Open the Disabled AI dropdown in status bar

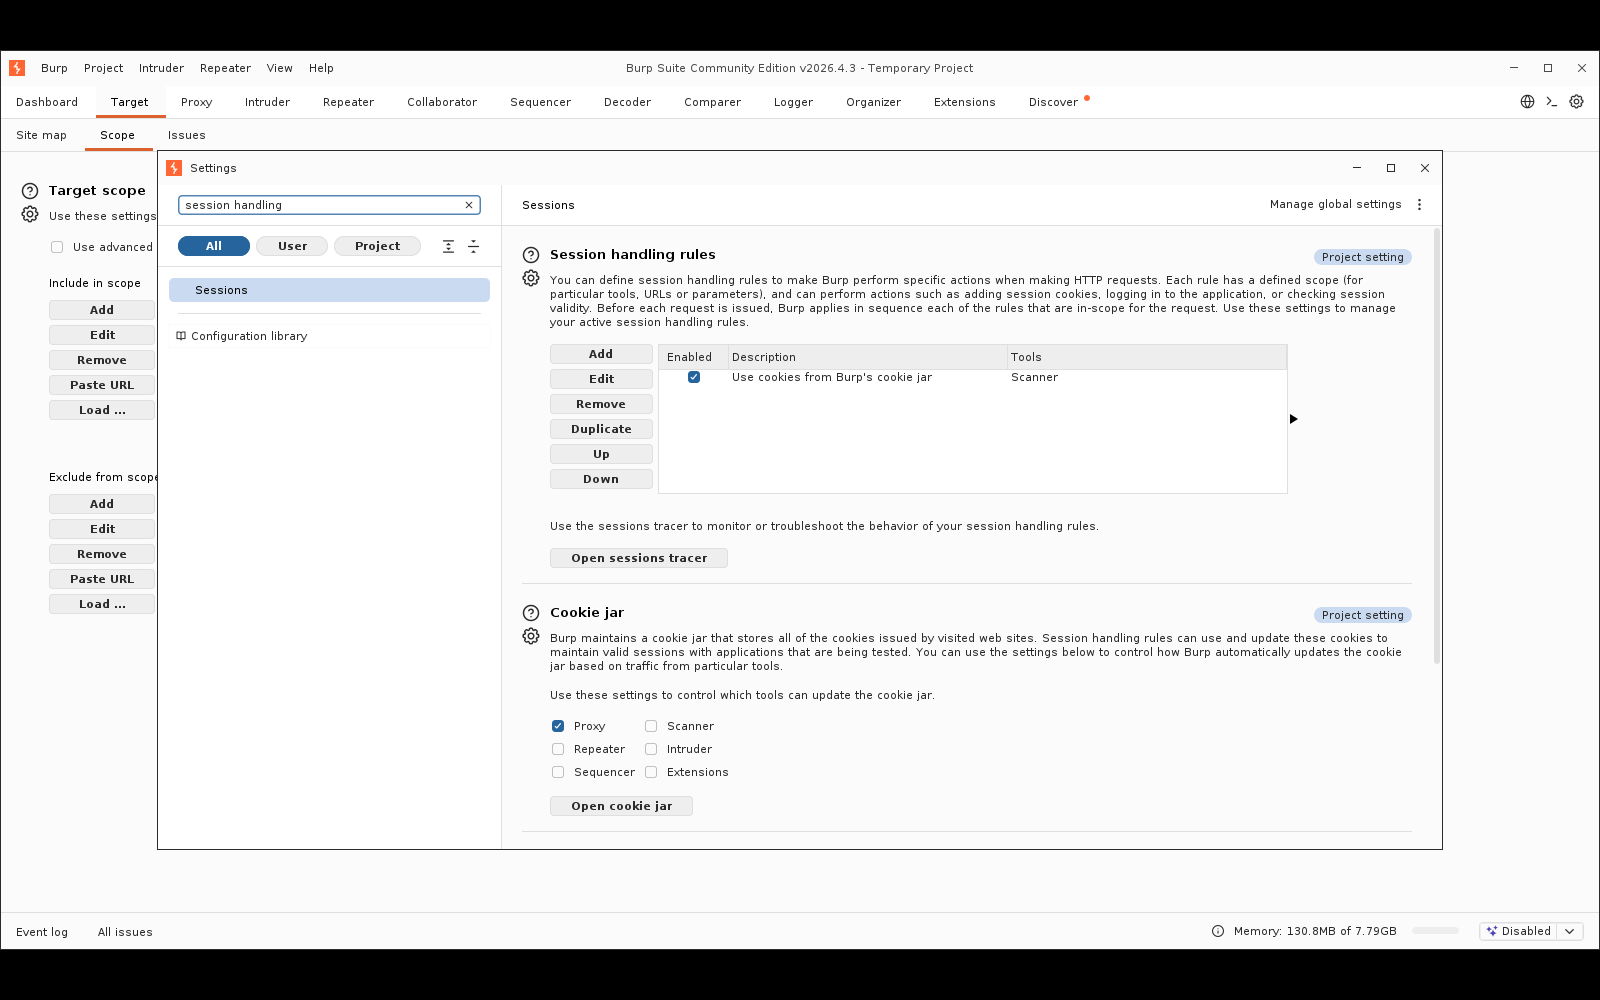pyautogui.click(x=1570, y=931)
